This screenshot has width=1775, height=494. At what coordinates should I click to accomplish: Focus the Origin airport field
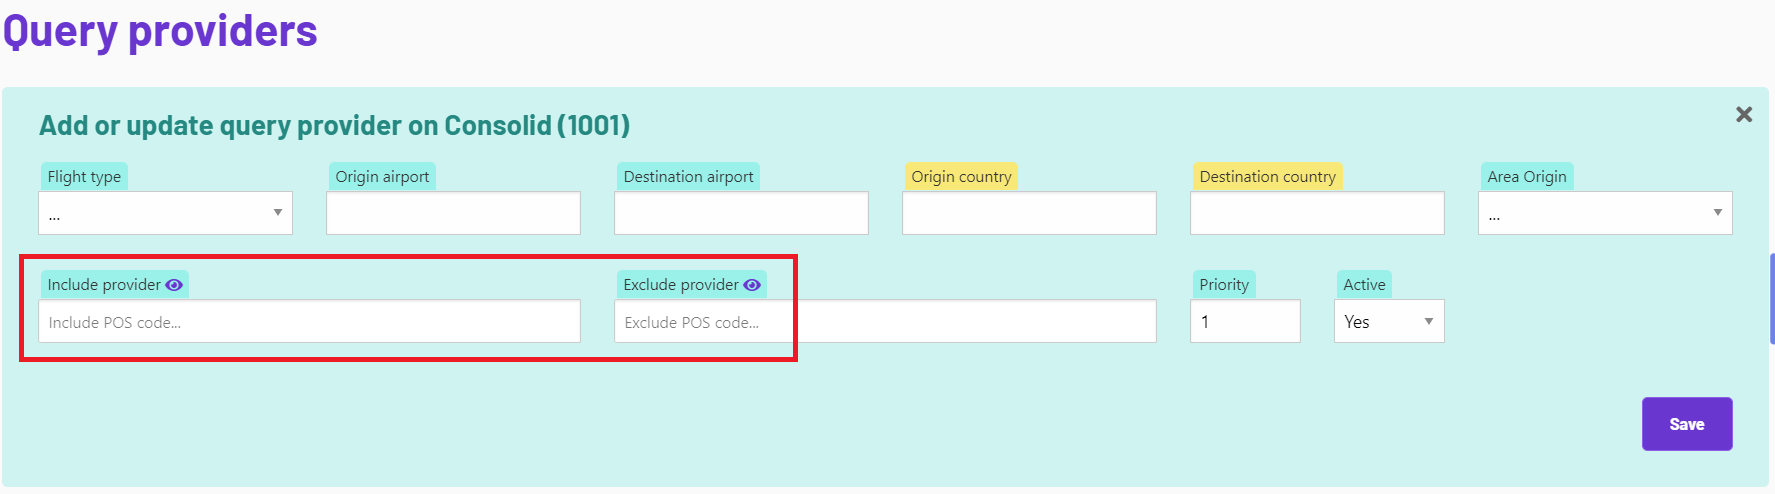(453, 213)
